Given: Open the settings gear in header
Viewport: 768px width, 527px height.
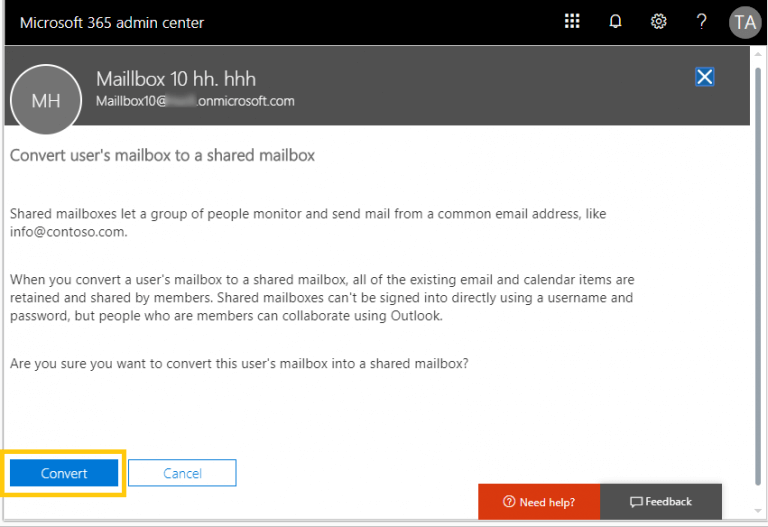Looking at the screenshot, I should coord(658,22).
